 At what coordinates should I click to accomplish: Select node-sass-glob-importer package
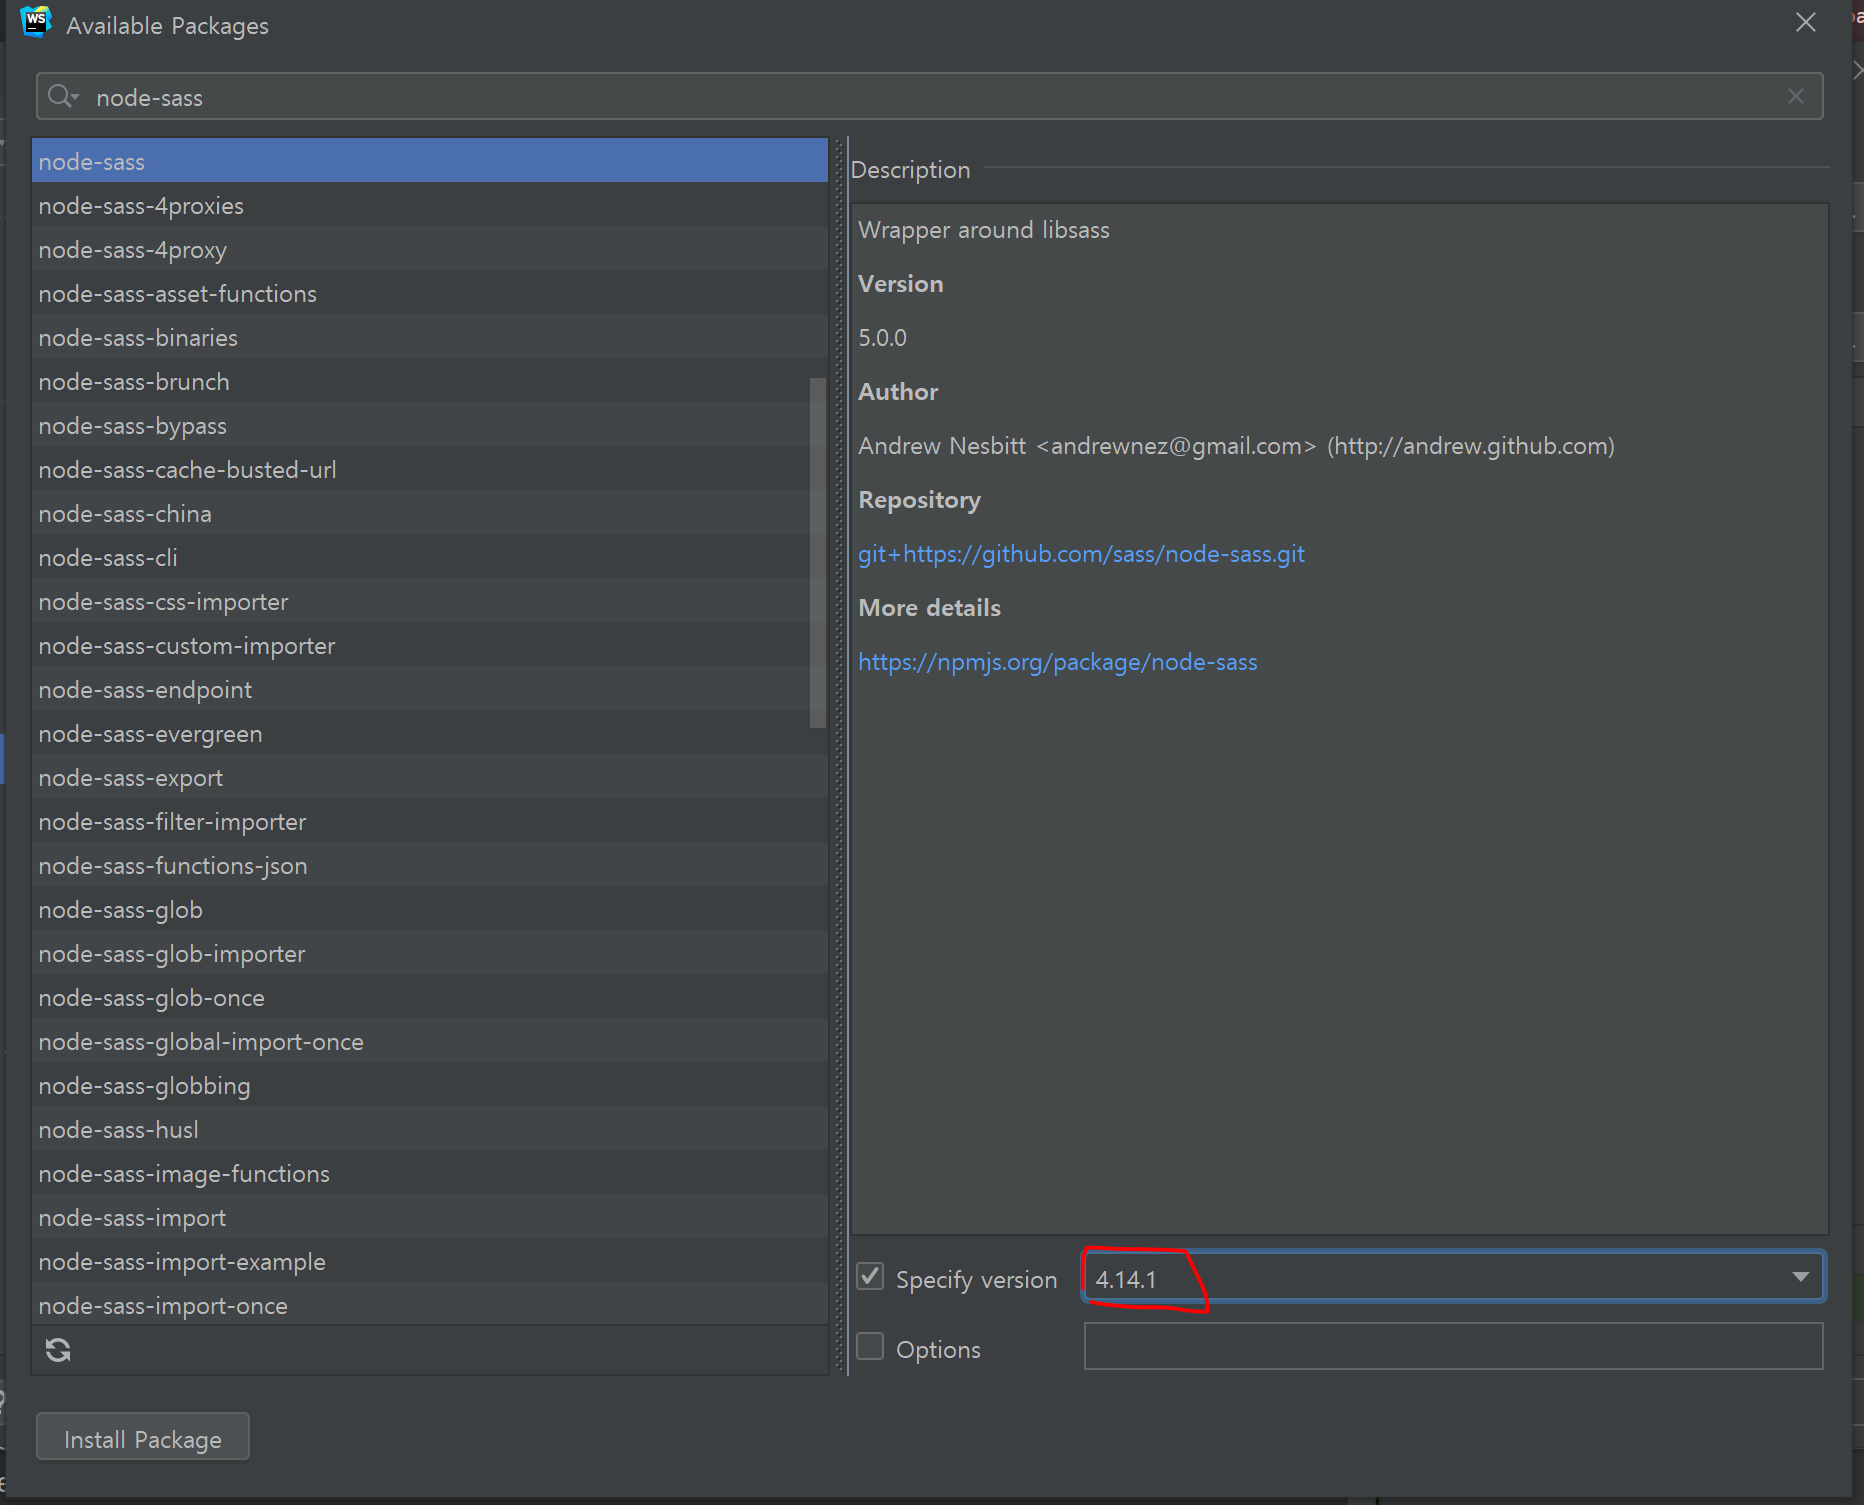point(430,953)
